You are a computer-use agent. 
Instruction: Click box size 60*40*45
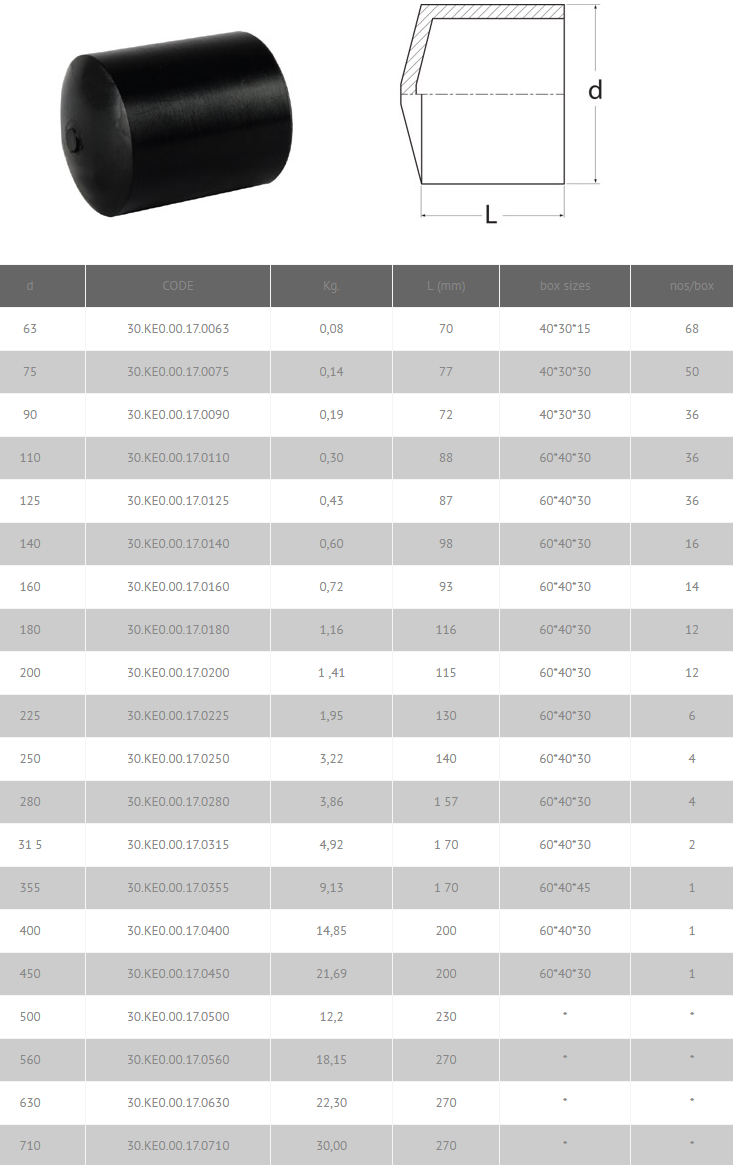(565, 888)
